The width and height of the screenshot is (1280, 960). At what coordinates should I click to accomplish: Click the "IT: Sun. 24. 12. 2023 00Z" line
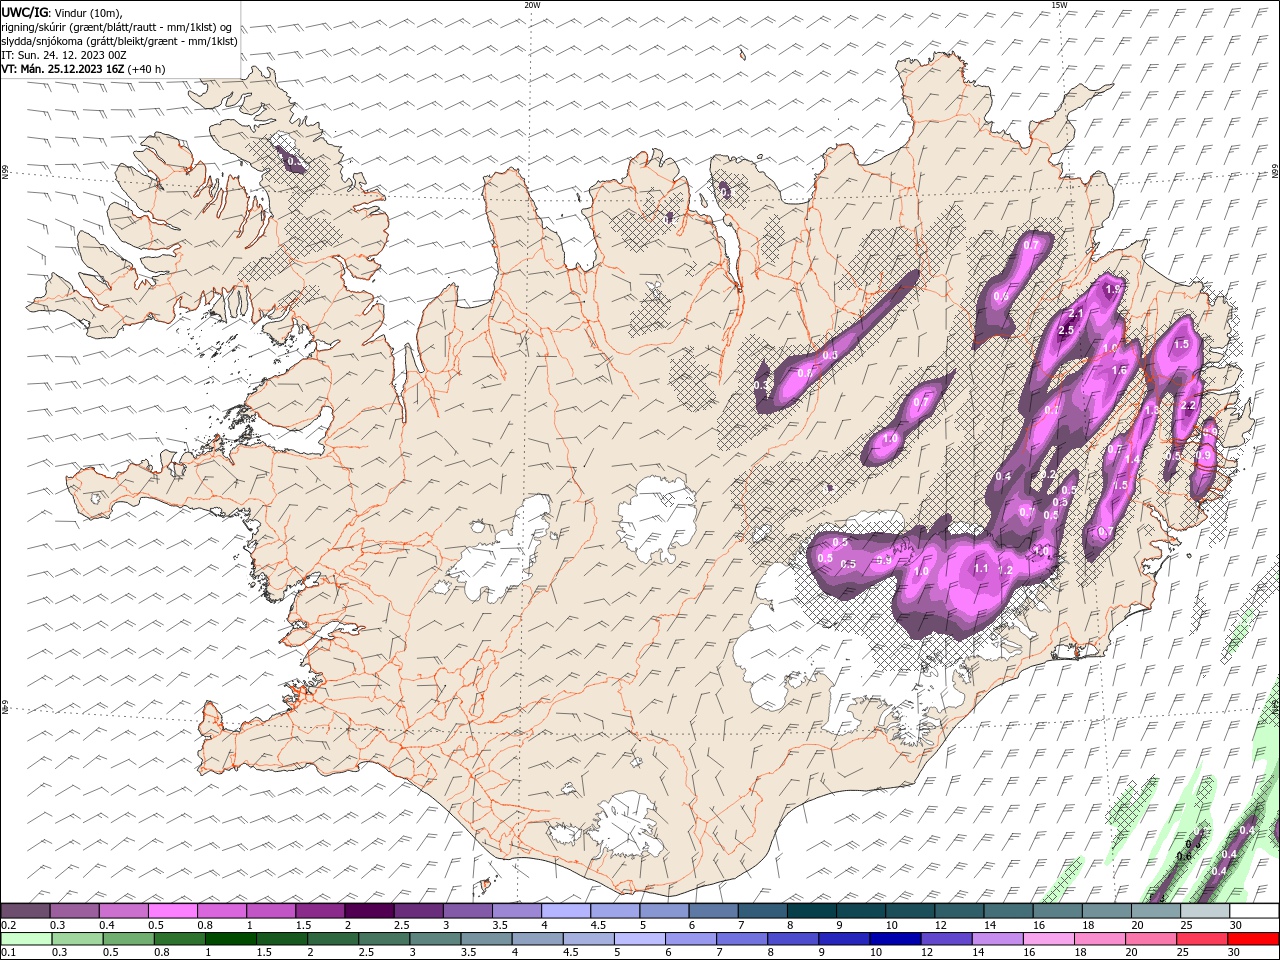pyautogui.click(x=63, y=54)
